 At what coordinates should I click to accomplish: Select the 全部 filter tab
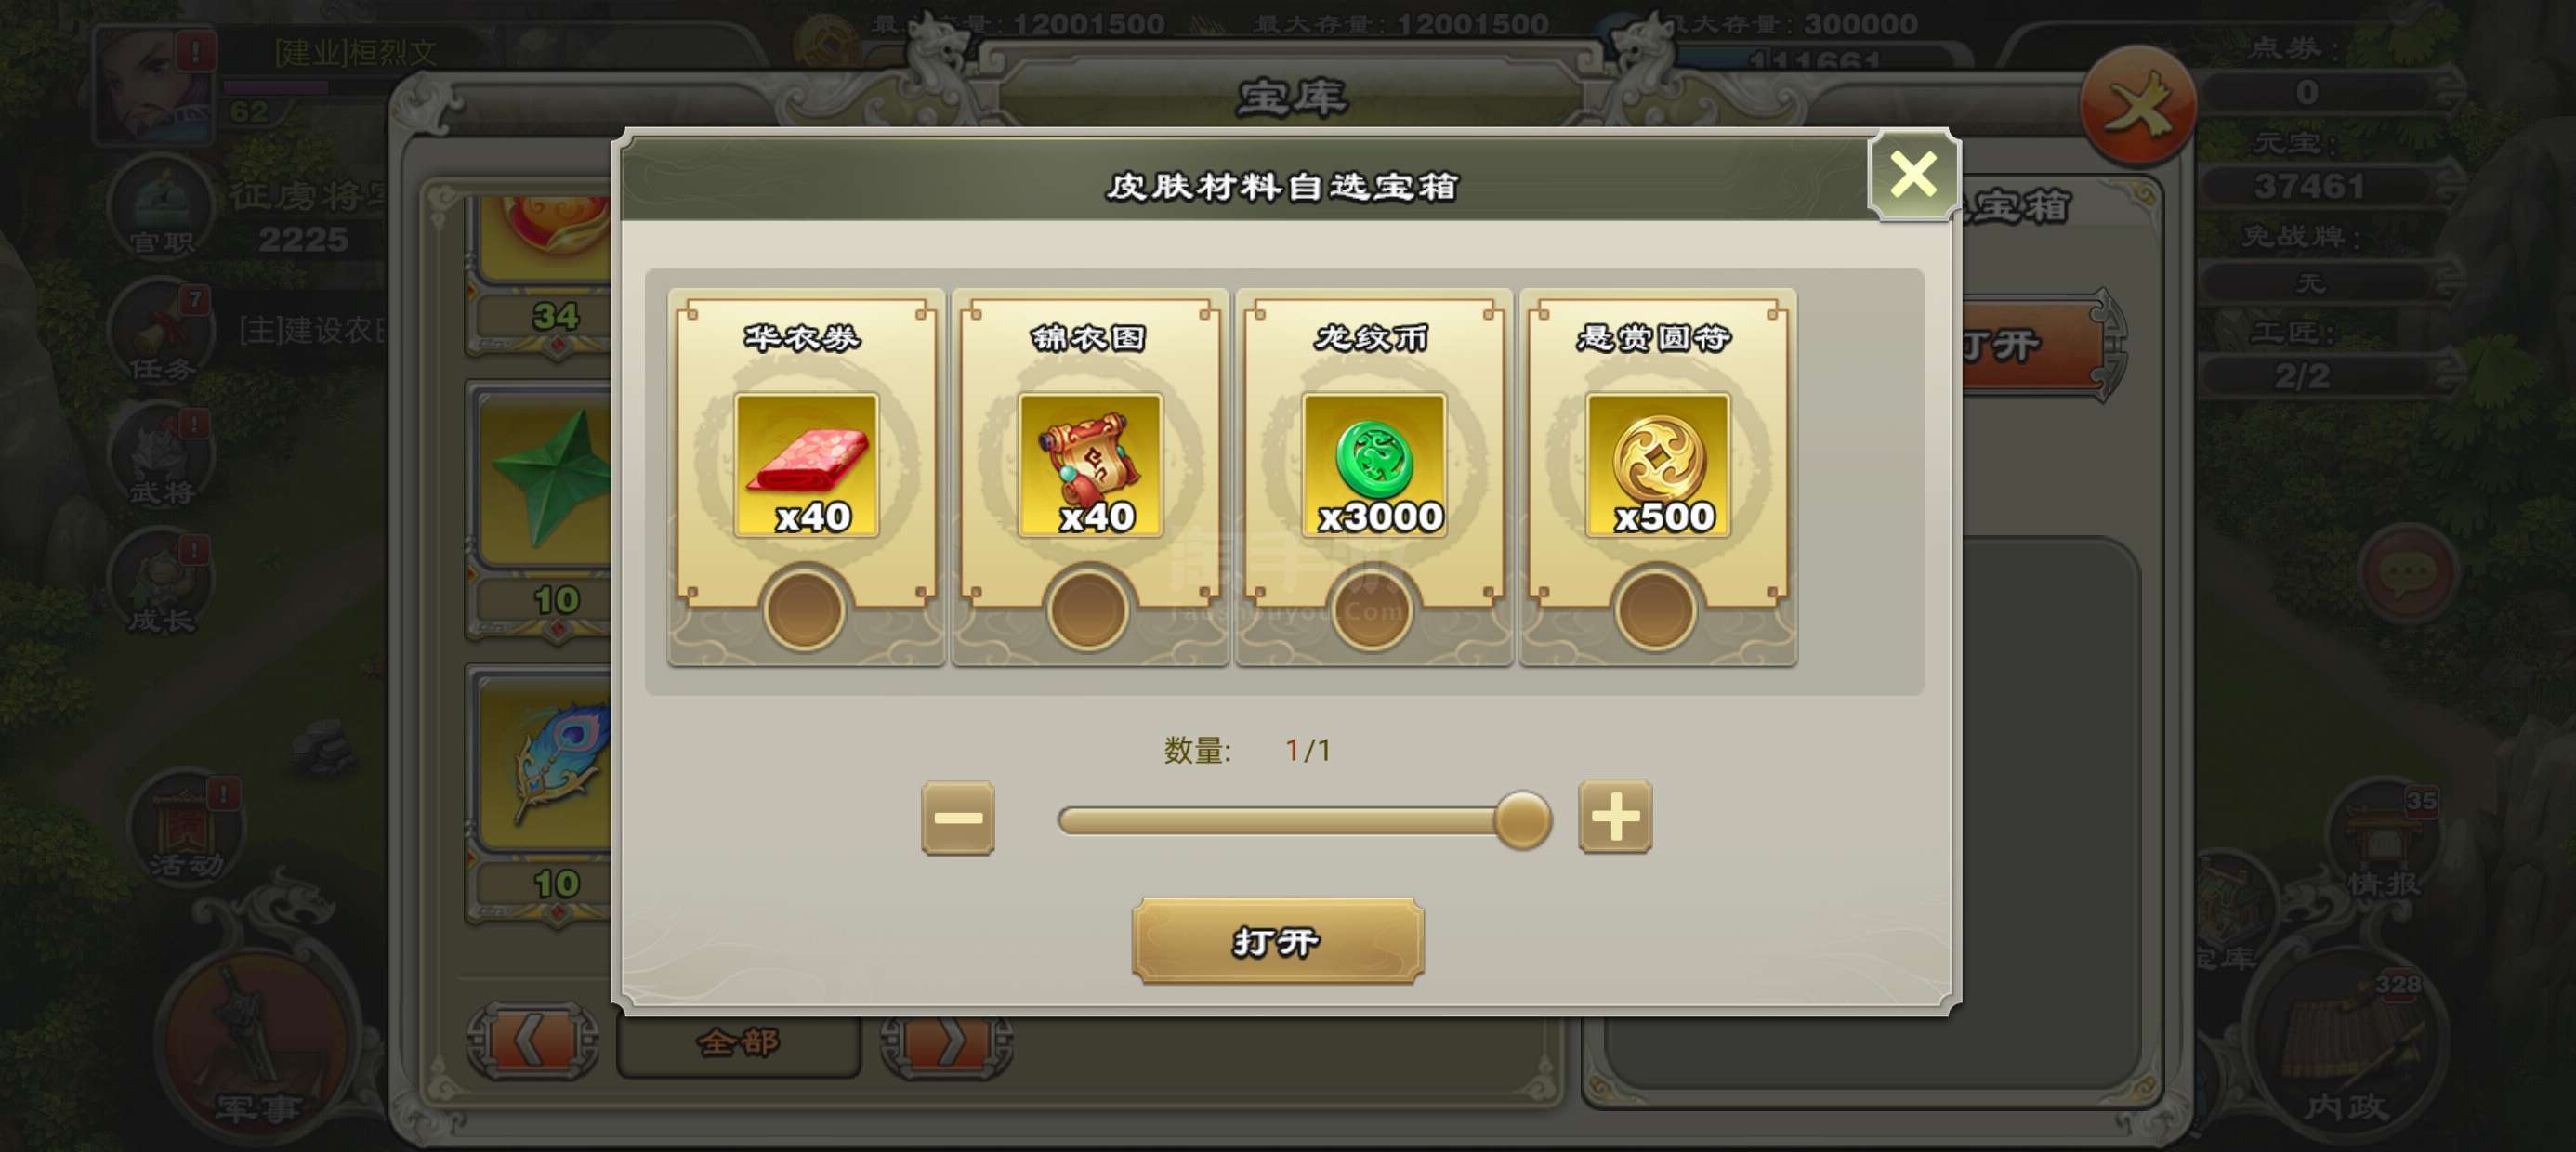pos(739,1043)
